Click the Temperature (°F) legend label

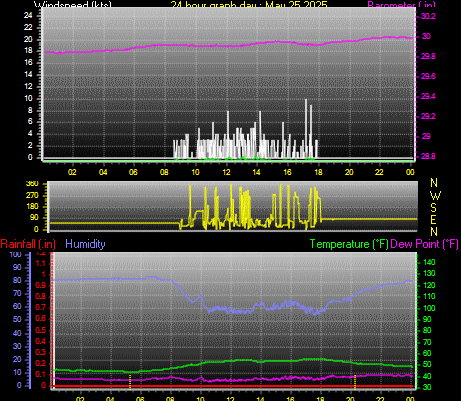coord(349,244)
